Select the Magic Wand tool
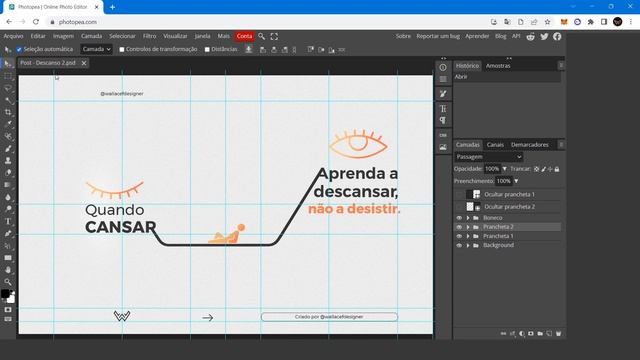The image size is (640, 360). [x=8, y=100]
